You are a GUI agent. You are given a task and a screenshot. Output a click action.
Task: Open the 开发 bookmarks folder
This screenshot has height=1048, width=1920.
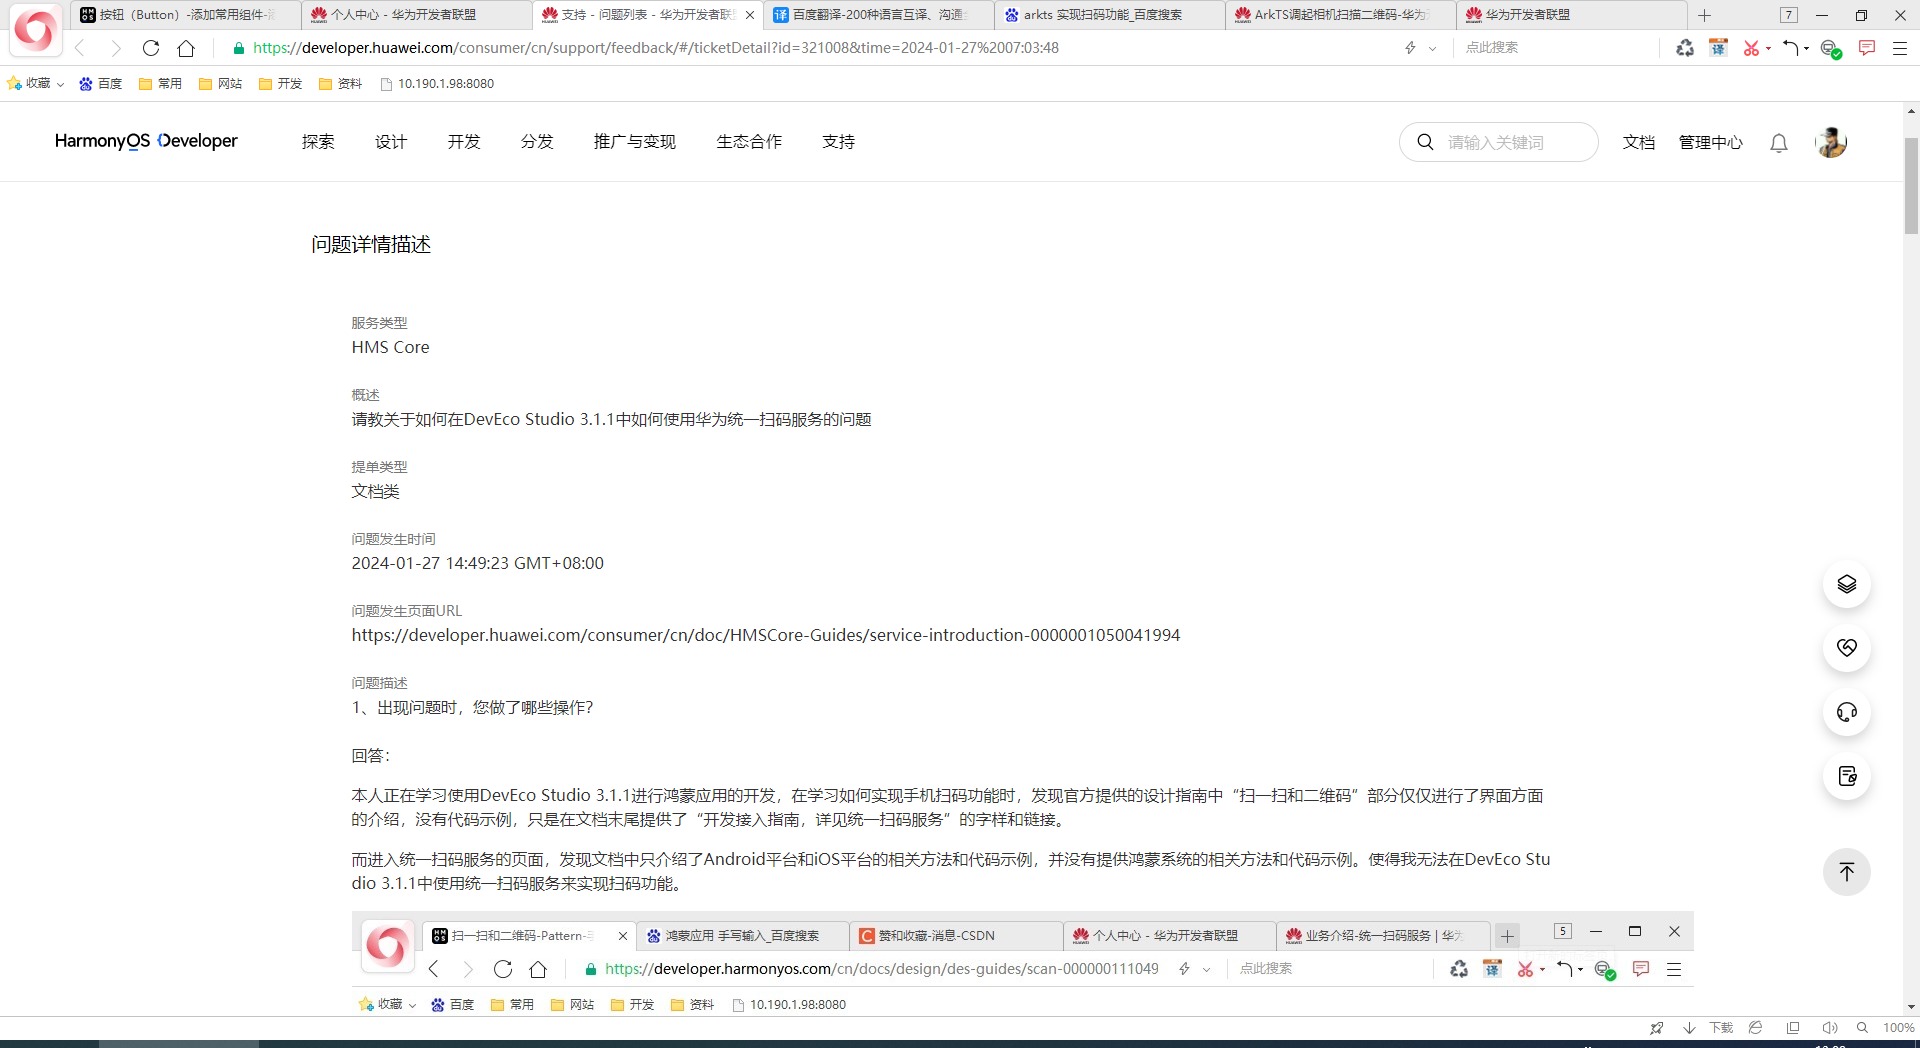click(x=280, y=83)
